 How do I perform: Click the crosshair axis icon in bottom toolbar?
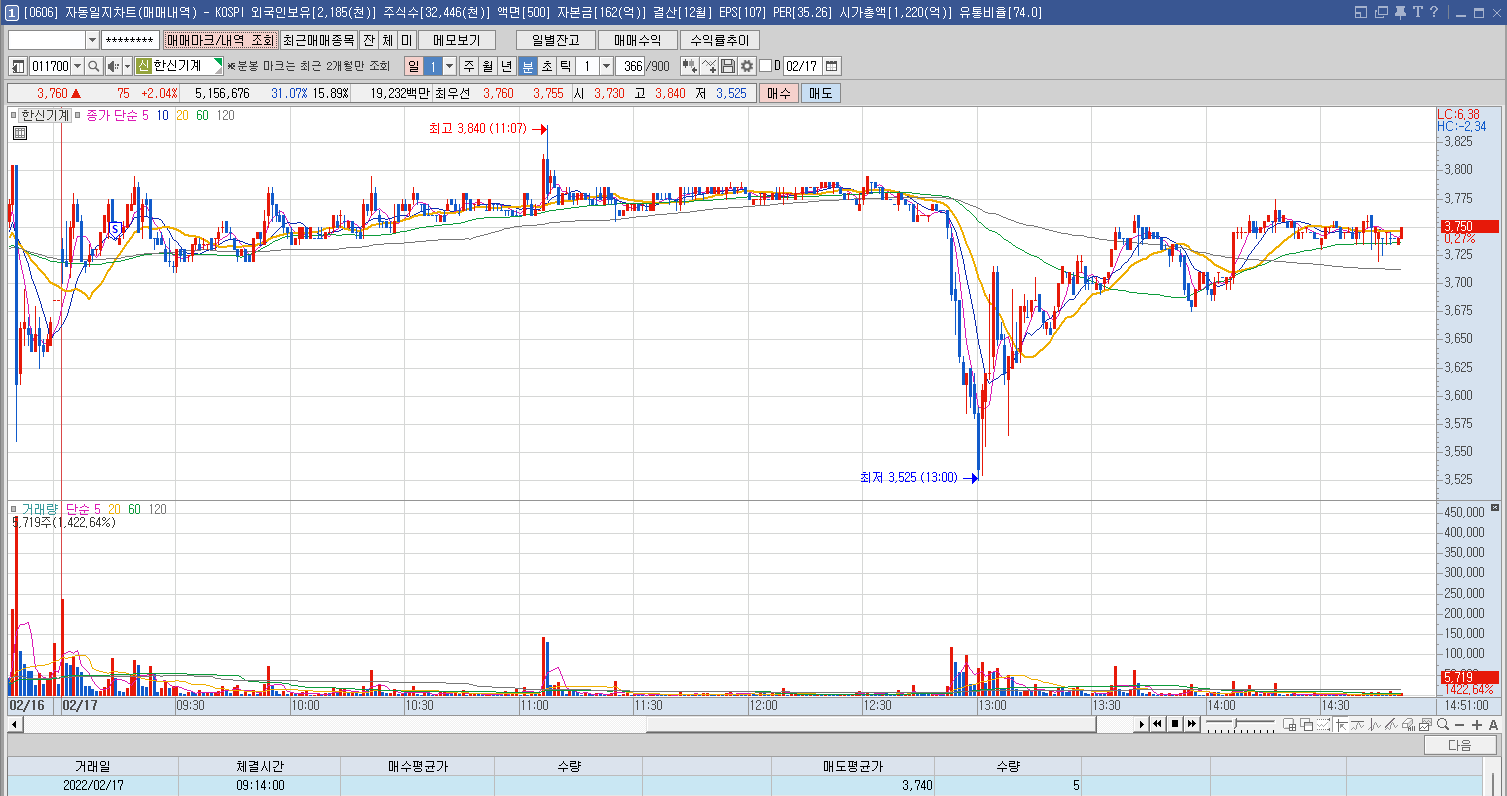[1341, 725]
